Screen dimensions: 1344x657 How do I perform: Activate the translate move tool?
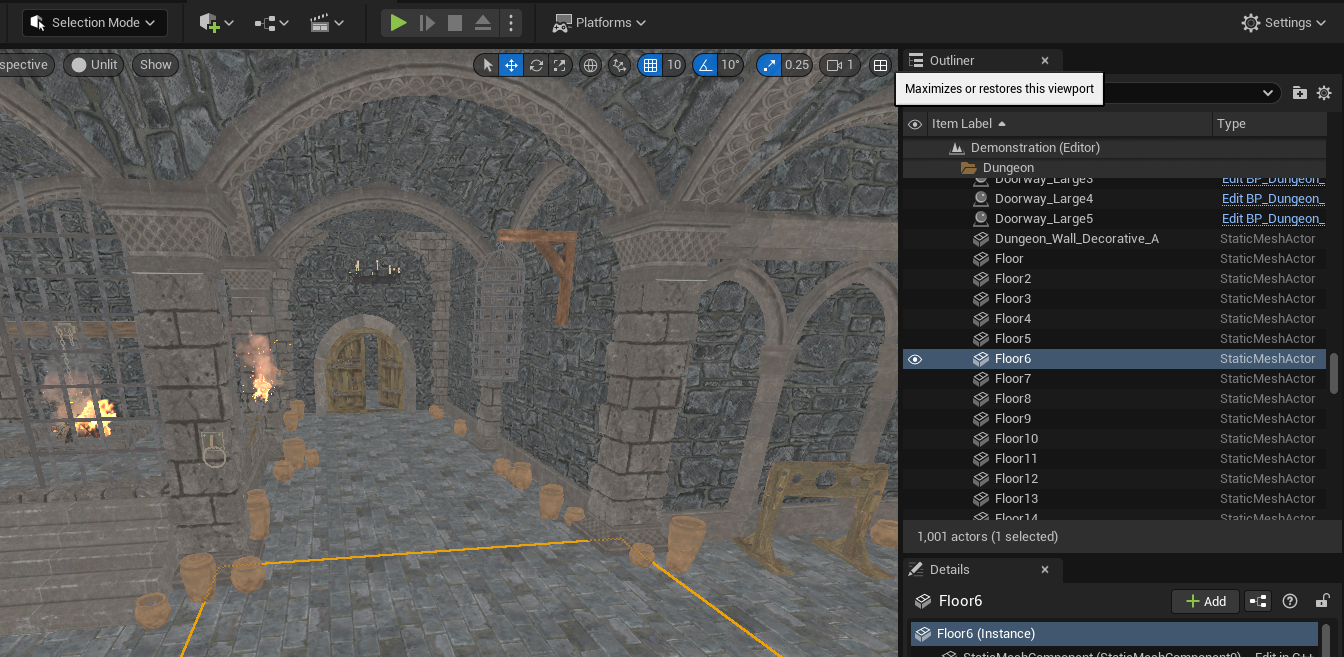pyautogui.click(x=511, y=65)
